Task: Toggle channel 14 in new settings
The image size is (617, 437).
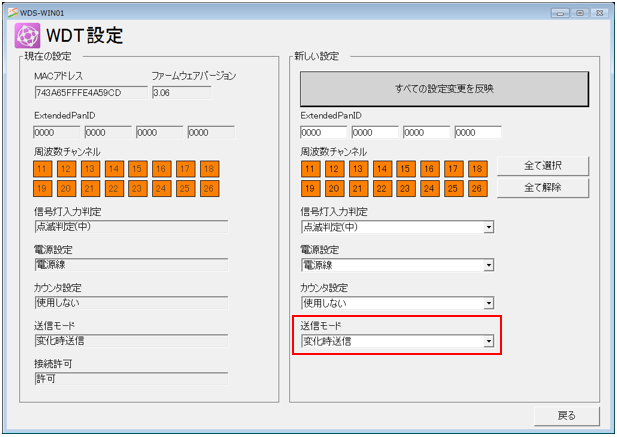Action: point(381,169)
